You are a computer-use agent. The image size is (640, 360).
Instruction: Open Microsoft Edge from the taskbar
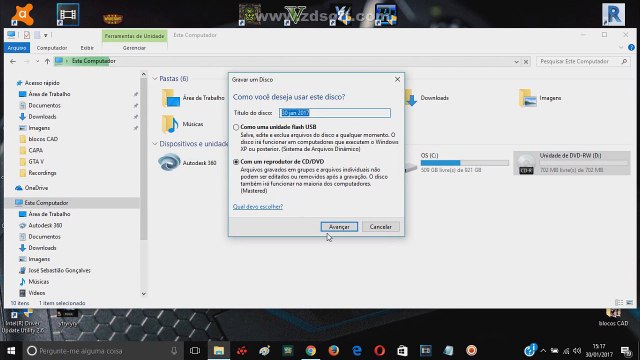pyautogui.click(x=357, y=351)
